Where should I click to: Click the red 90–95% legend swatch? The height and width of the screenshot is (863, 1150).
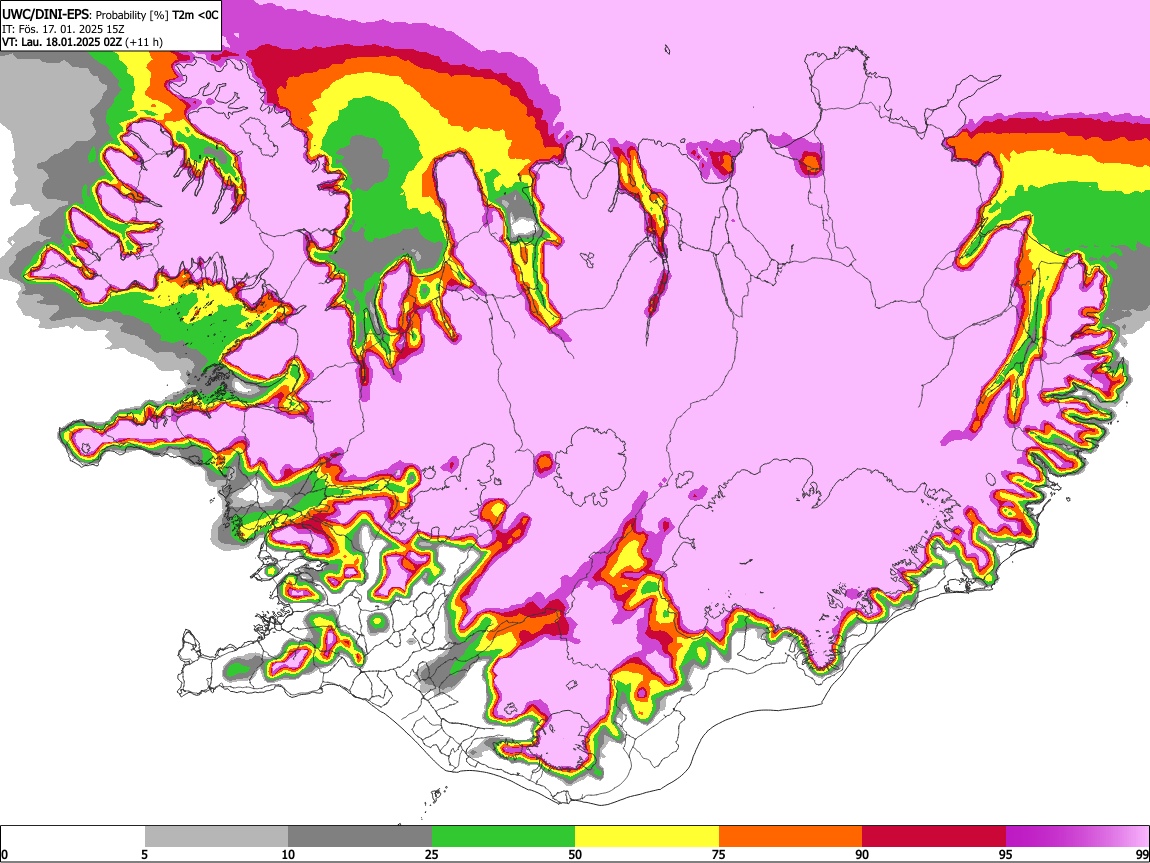[x=934, y=836]
